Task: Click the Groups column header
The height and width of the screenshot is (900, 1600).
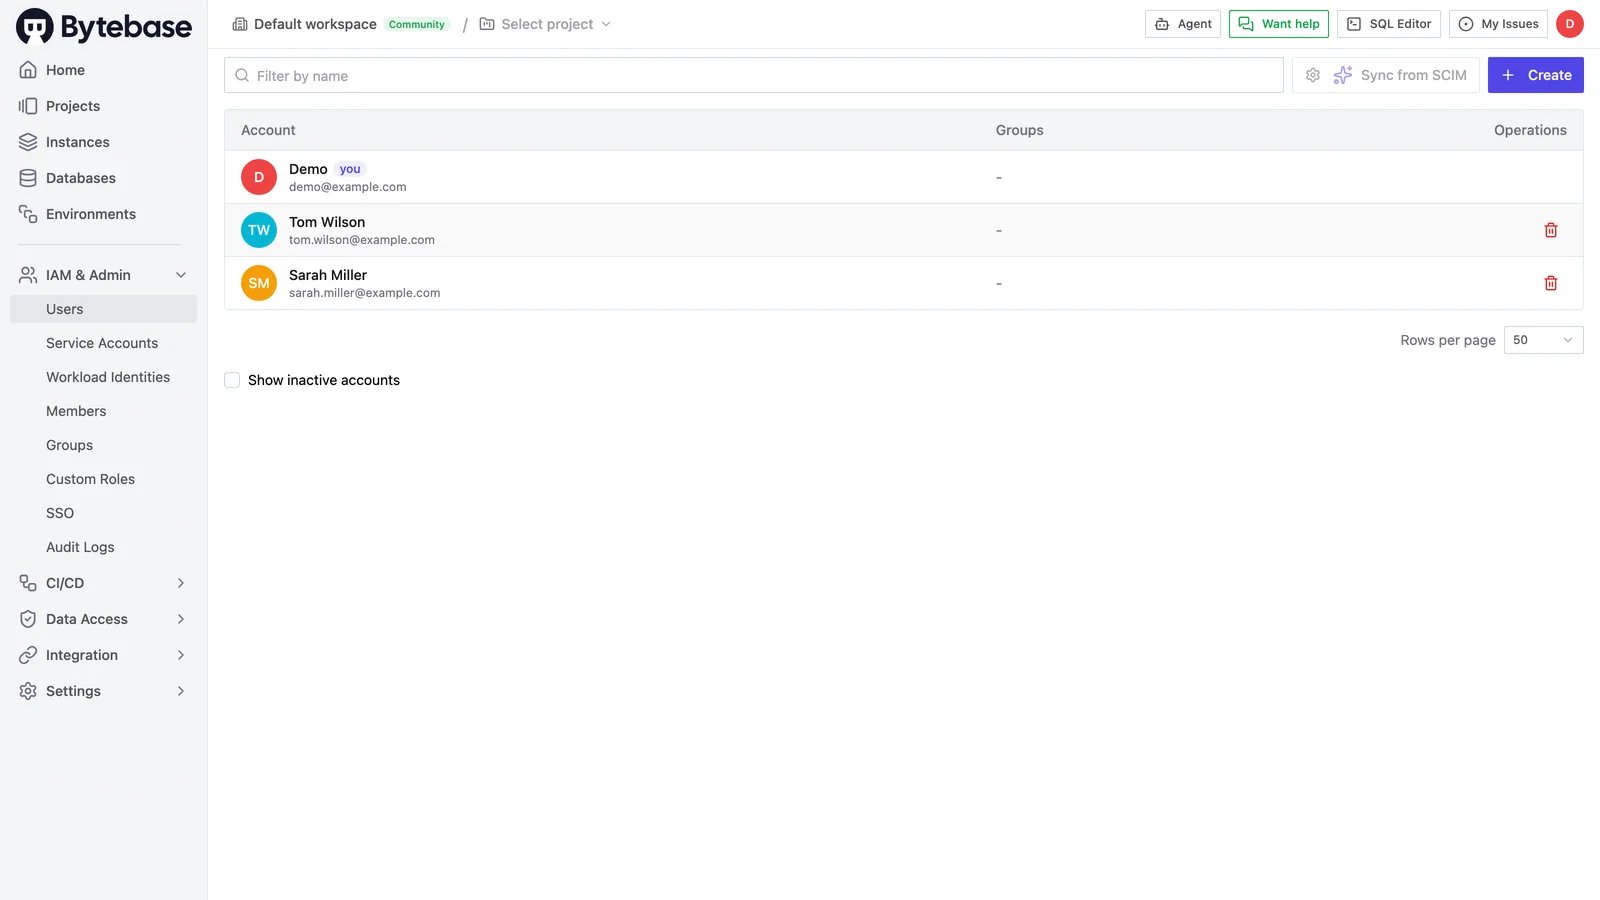Action: [x=1019, y=130]
